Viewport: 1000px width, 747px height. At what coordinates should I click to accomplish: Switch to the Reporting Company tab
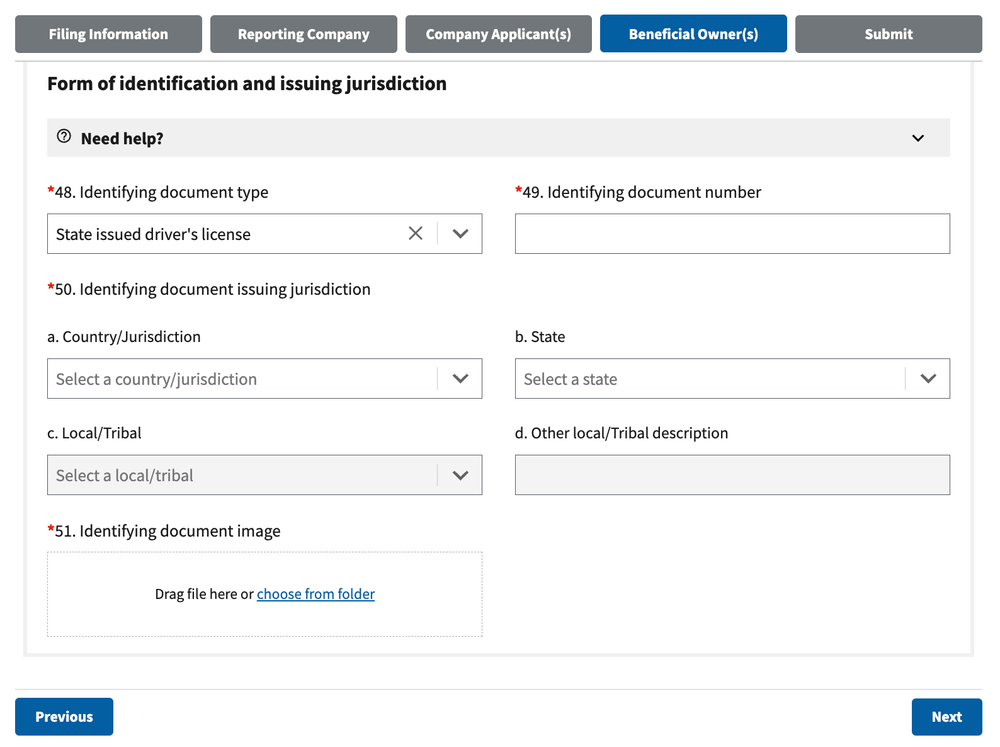pos(304,34)
